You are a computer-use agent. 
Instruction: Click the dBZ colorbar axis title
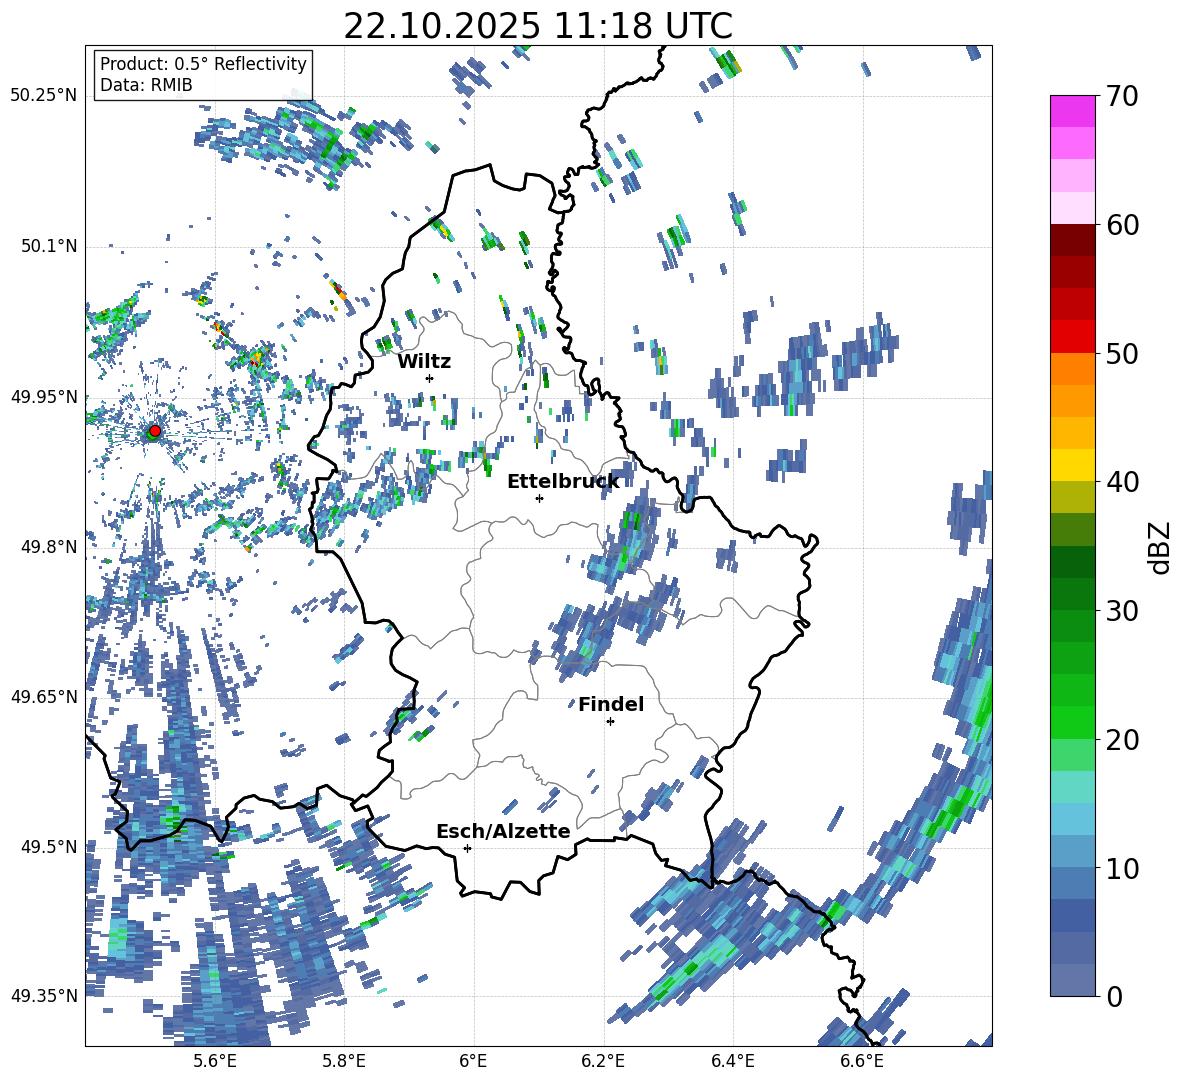click(x=1161, y=547)
